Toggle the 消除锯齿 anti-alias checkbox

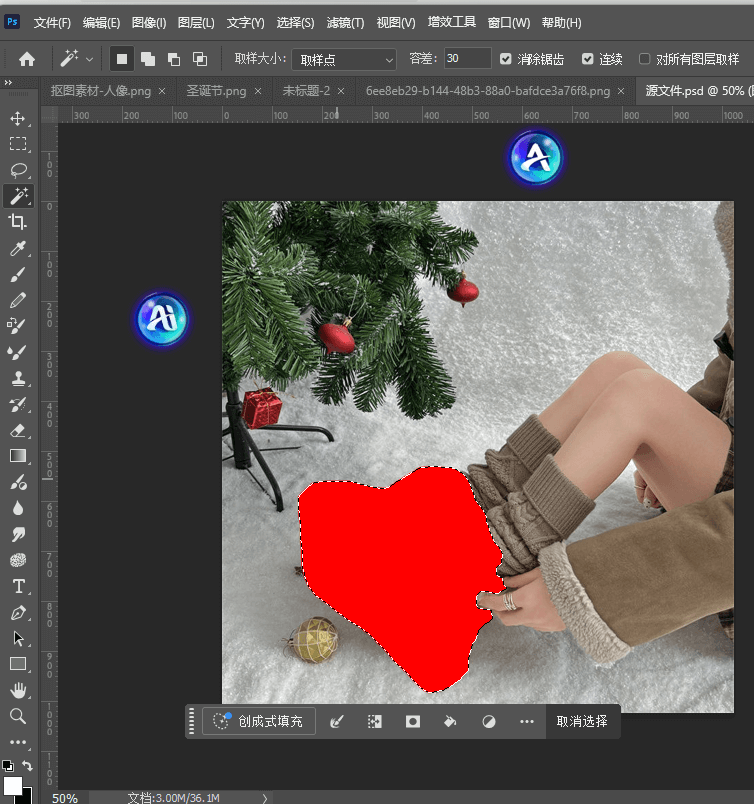[x=506, y=59]
